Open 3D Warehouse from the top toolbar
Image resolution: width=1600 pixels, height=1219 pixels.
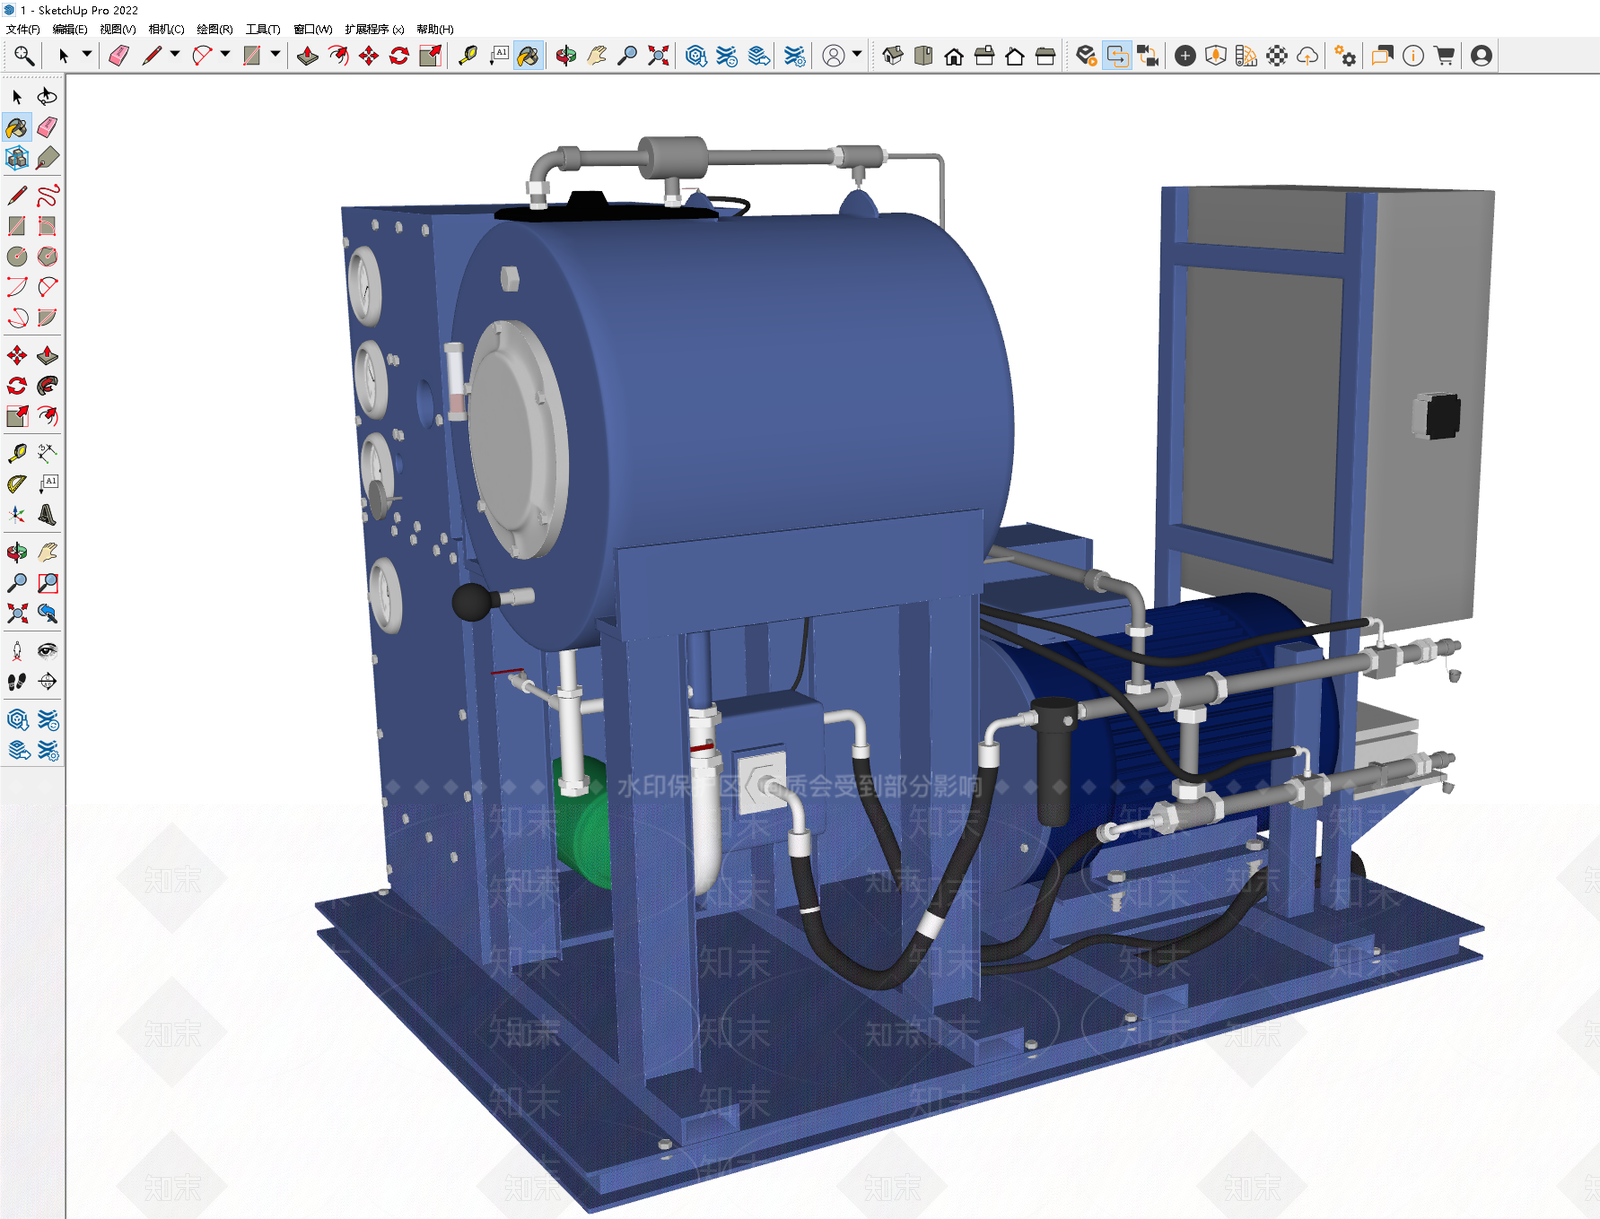tap(697, 56)
